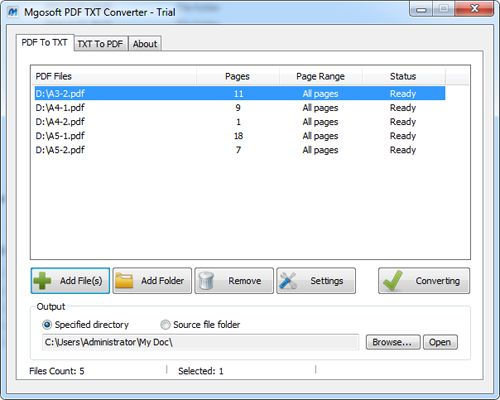
Task: Close the Mgosoft PDF TXT Converter window
Action: 474,9
